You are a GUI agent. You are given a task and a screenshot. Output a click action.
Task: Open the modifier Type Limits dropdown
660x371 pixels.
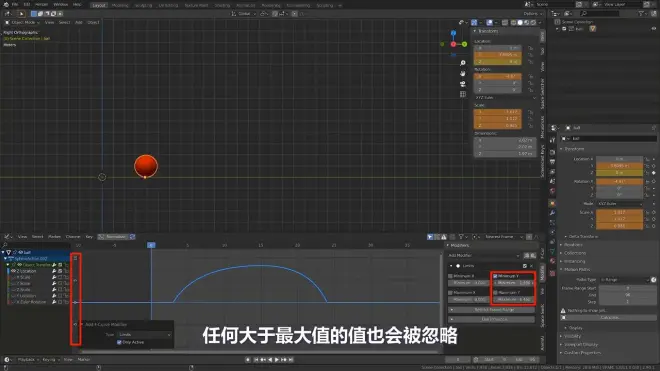tap(144, 334)
